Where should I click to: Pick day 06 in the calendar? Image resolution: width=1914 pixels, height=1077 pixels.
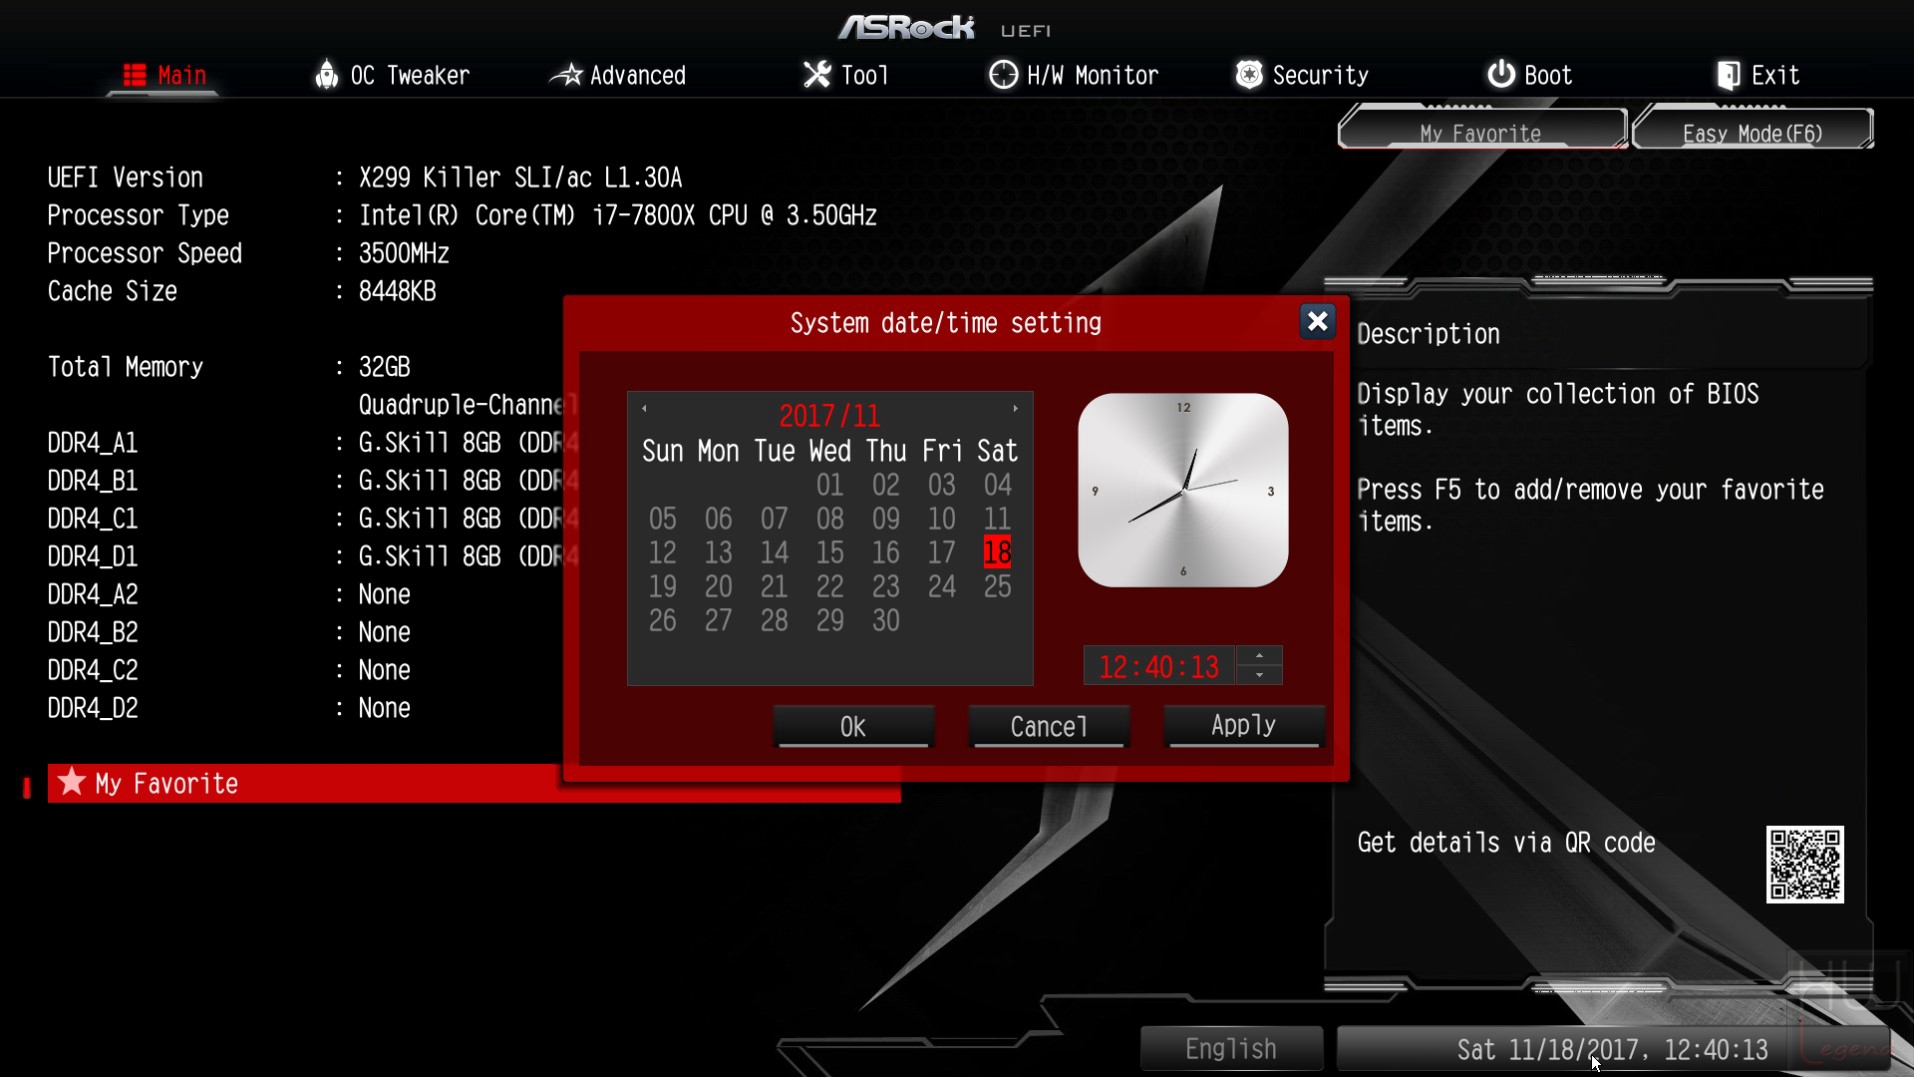718,519
